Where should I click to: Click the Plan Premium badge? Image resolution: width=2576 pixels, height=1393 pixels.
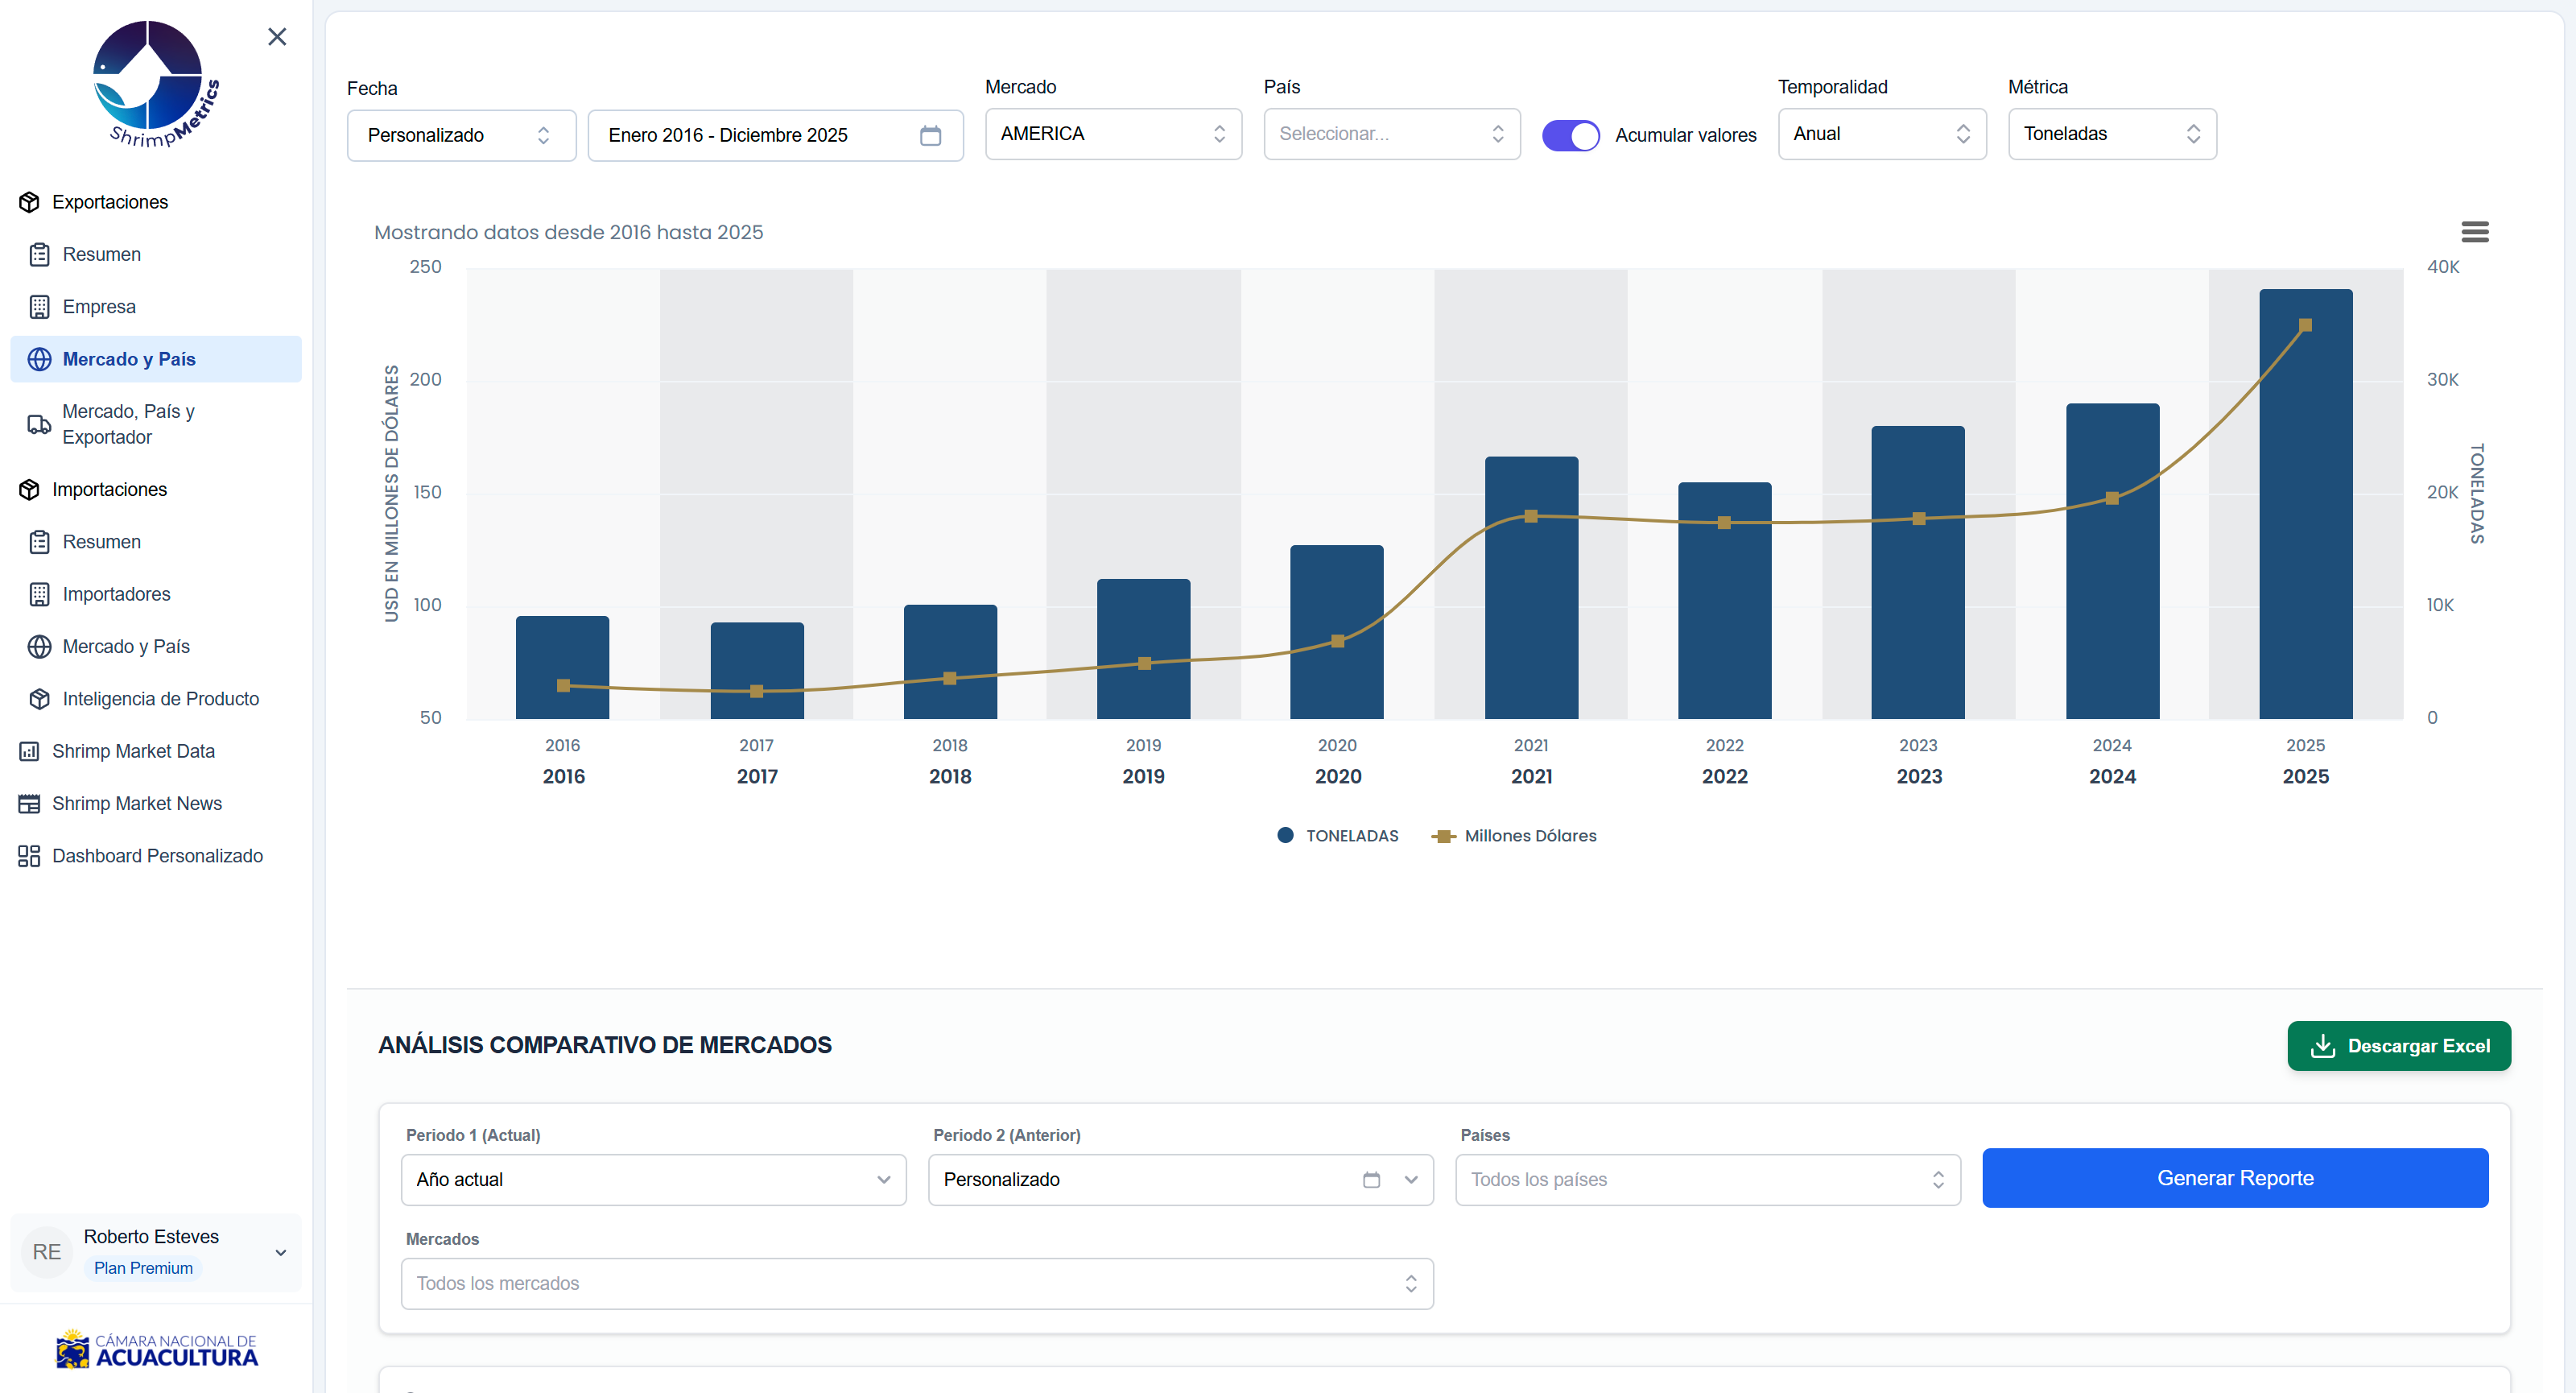(x=143, y=1268)
